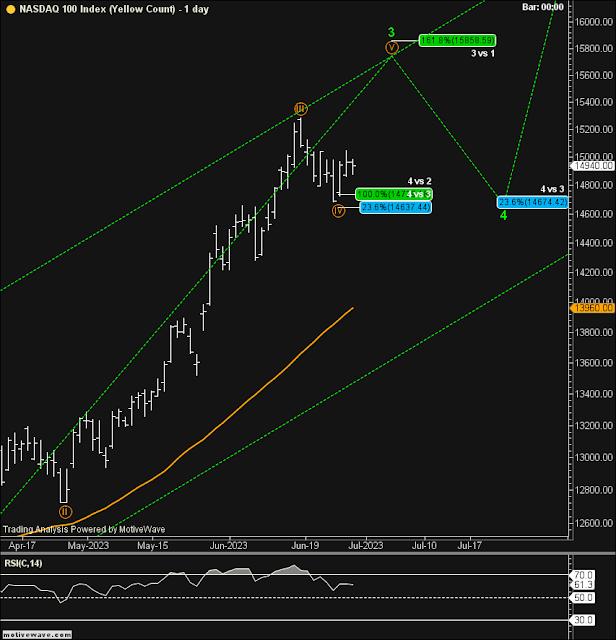Click the 13400.00 price axis label
Image resolution: width=616 pixels, height=640 pixels.
point(594,394)
